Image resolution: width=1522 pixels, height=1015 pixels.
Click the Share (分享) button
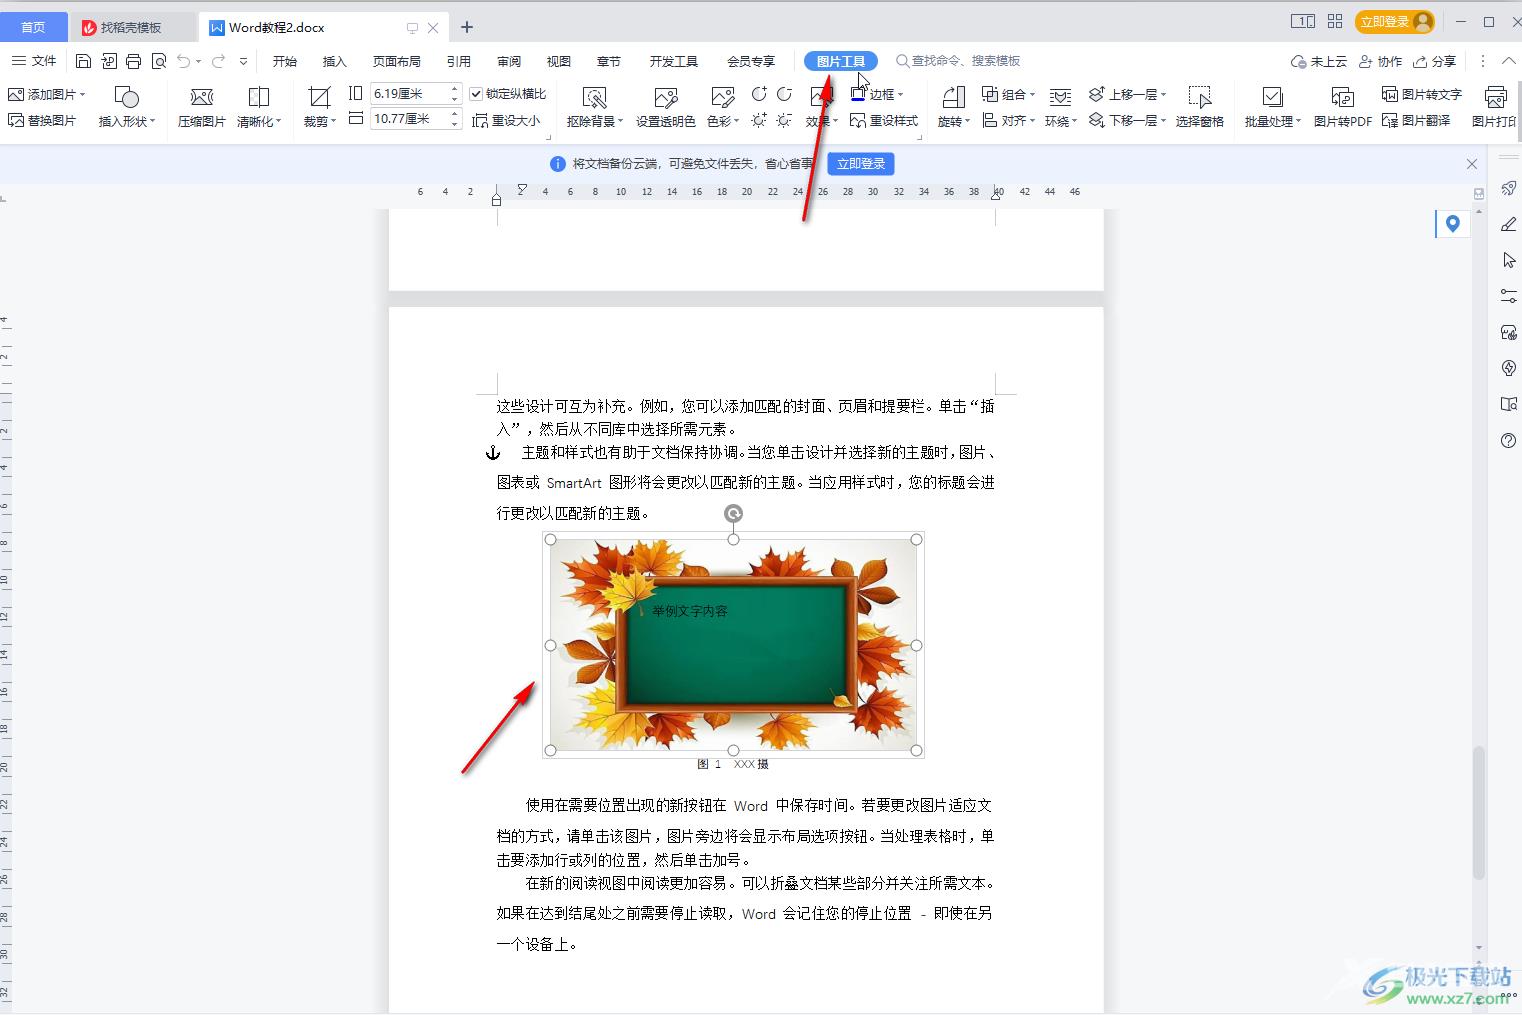coord(1434,61)
